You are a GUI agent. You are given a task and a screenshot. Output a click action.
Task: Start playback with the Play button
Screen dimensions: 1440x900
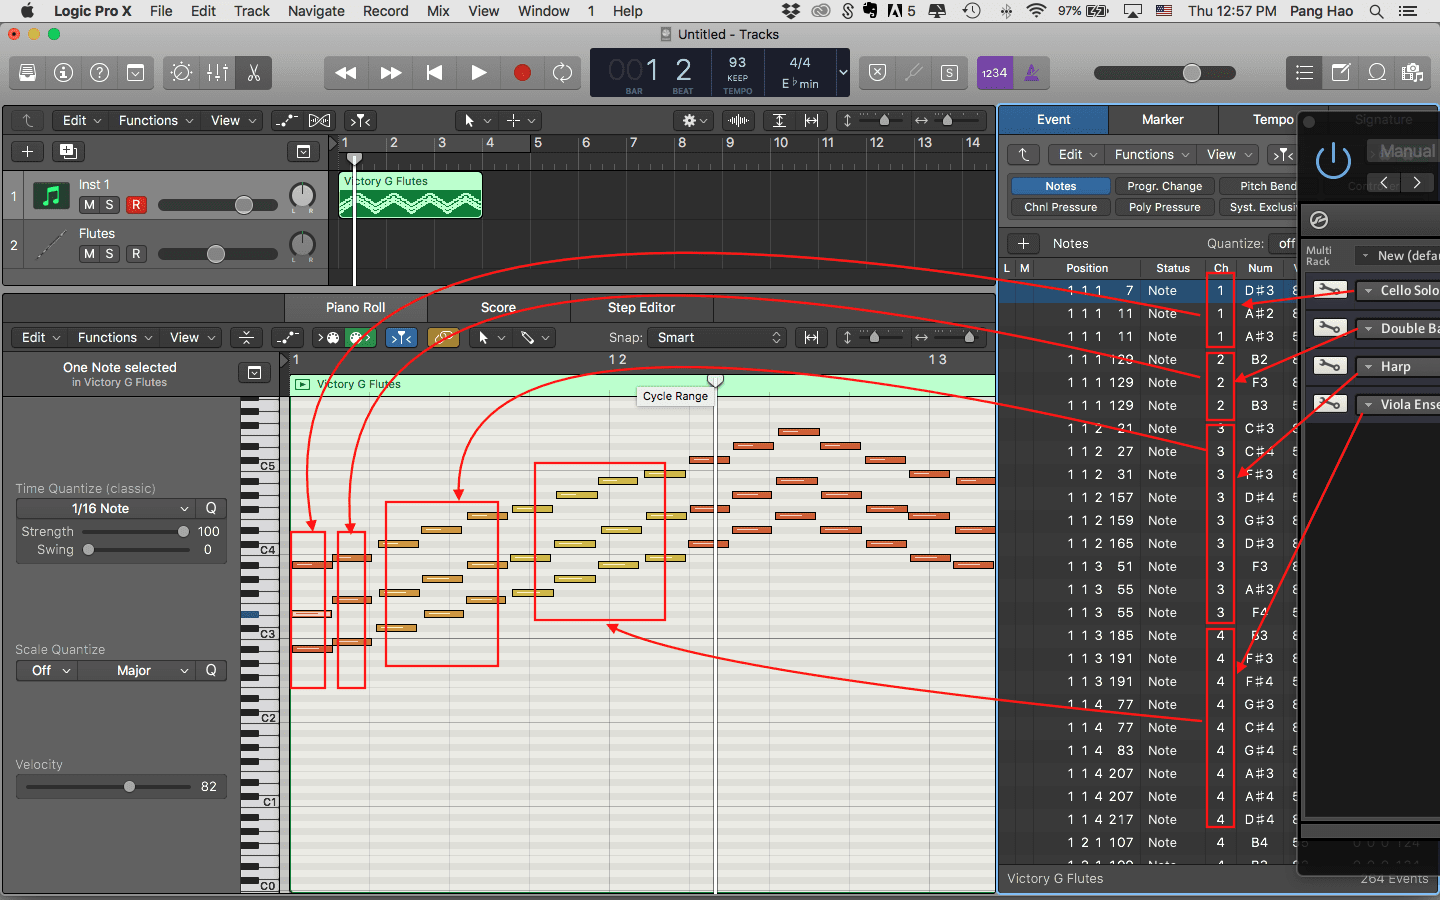pos(478,73)
